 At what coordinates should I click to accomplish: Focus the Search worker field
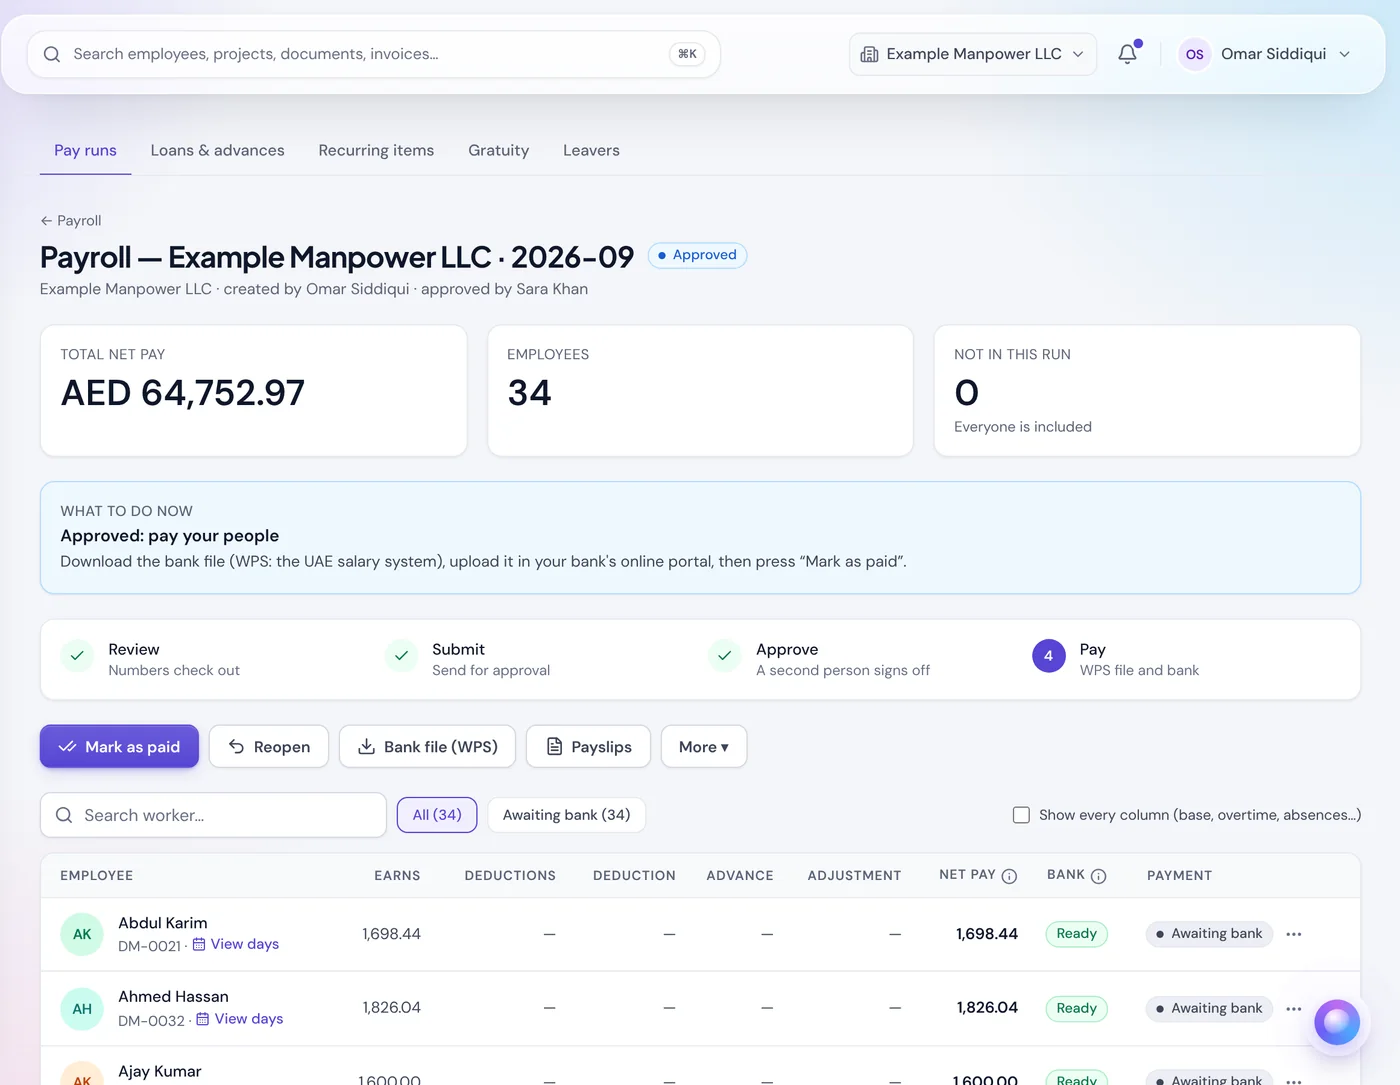tap(213, 815)
